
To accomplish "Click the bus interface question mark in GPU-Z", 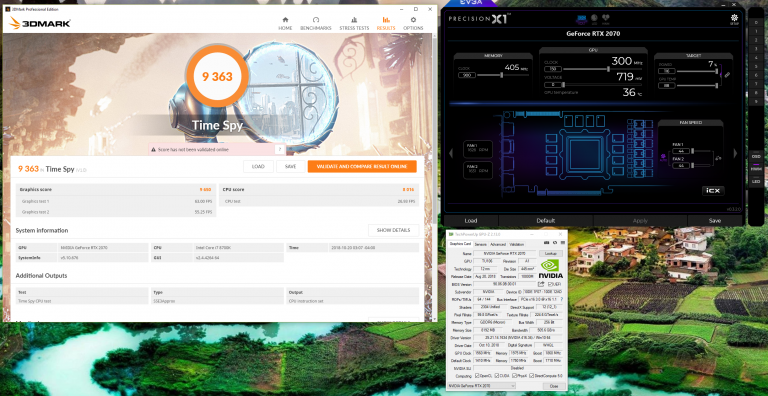I will click(561, 299).
